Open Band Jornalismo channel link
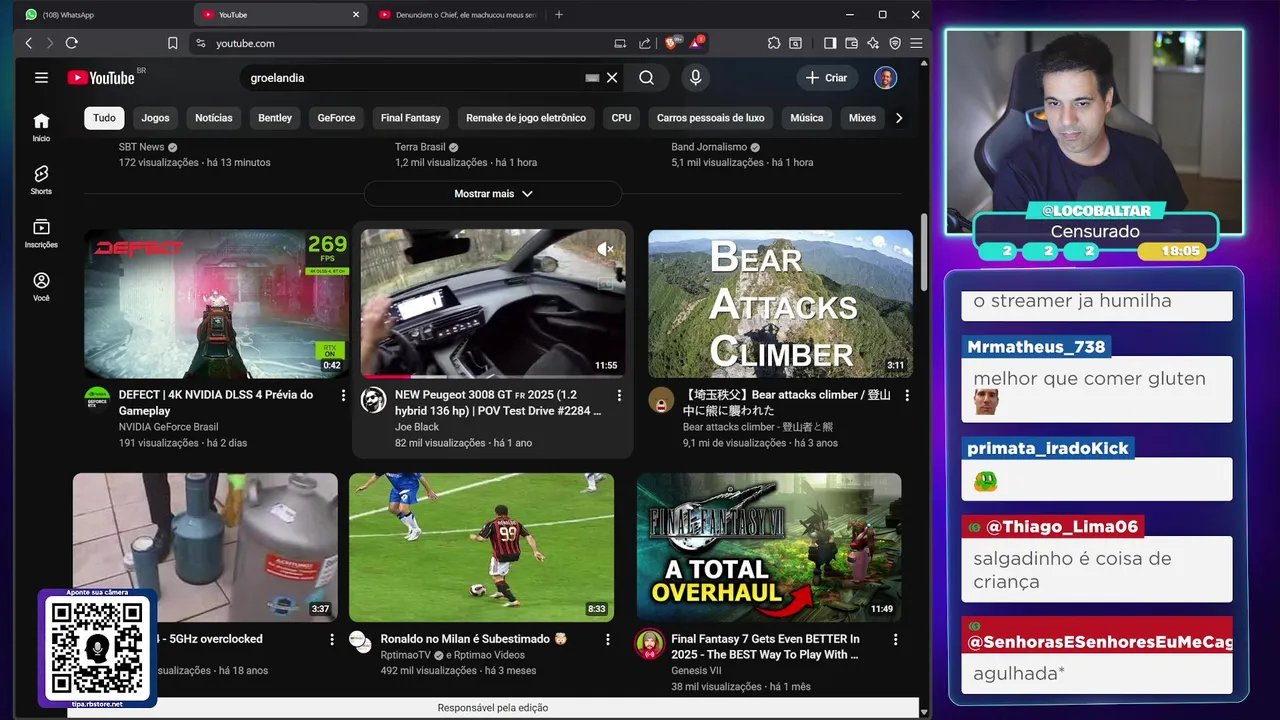 709,147
